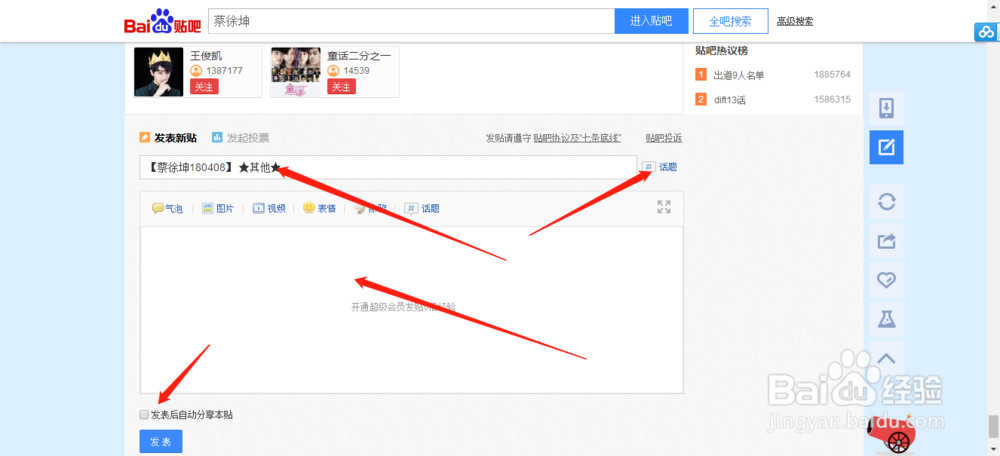Expand editor to fullscreen

pyautogui.click(x=664, y=207)
